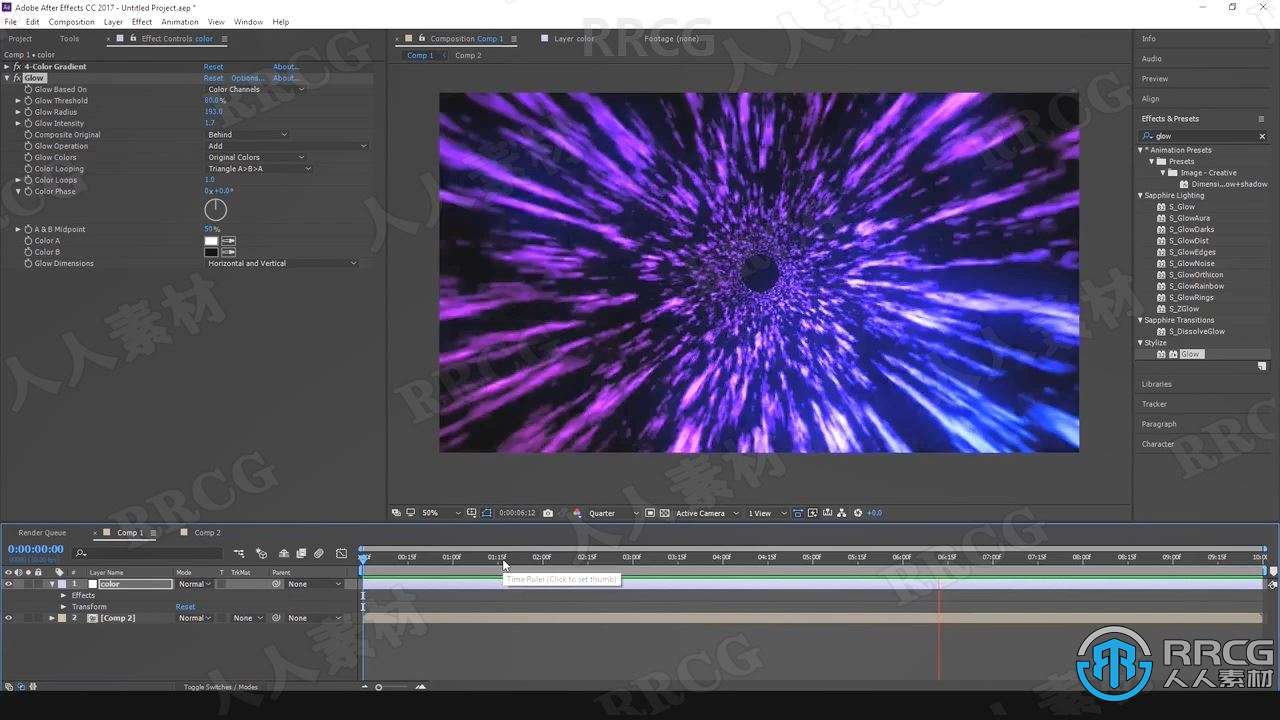Switch to the Project panel tab
The height and width of the screenshot is (720, 1280).
(x=20, y=39)
